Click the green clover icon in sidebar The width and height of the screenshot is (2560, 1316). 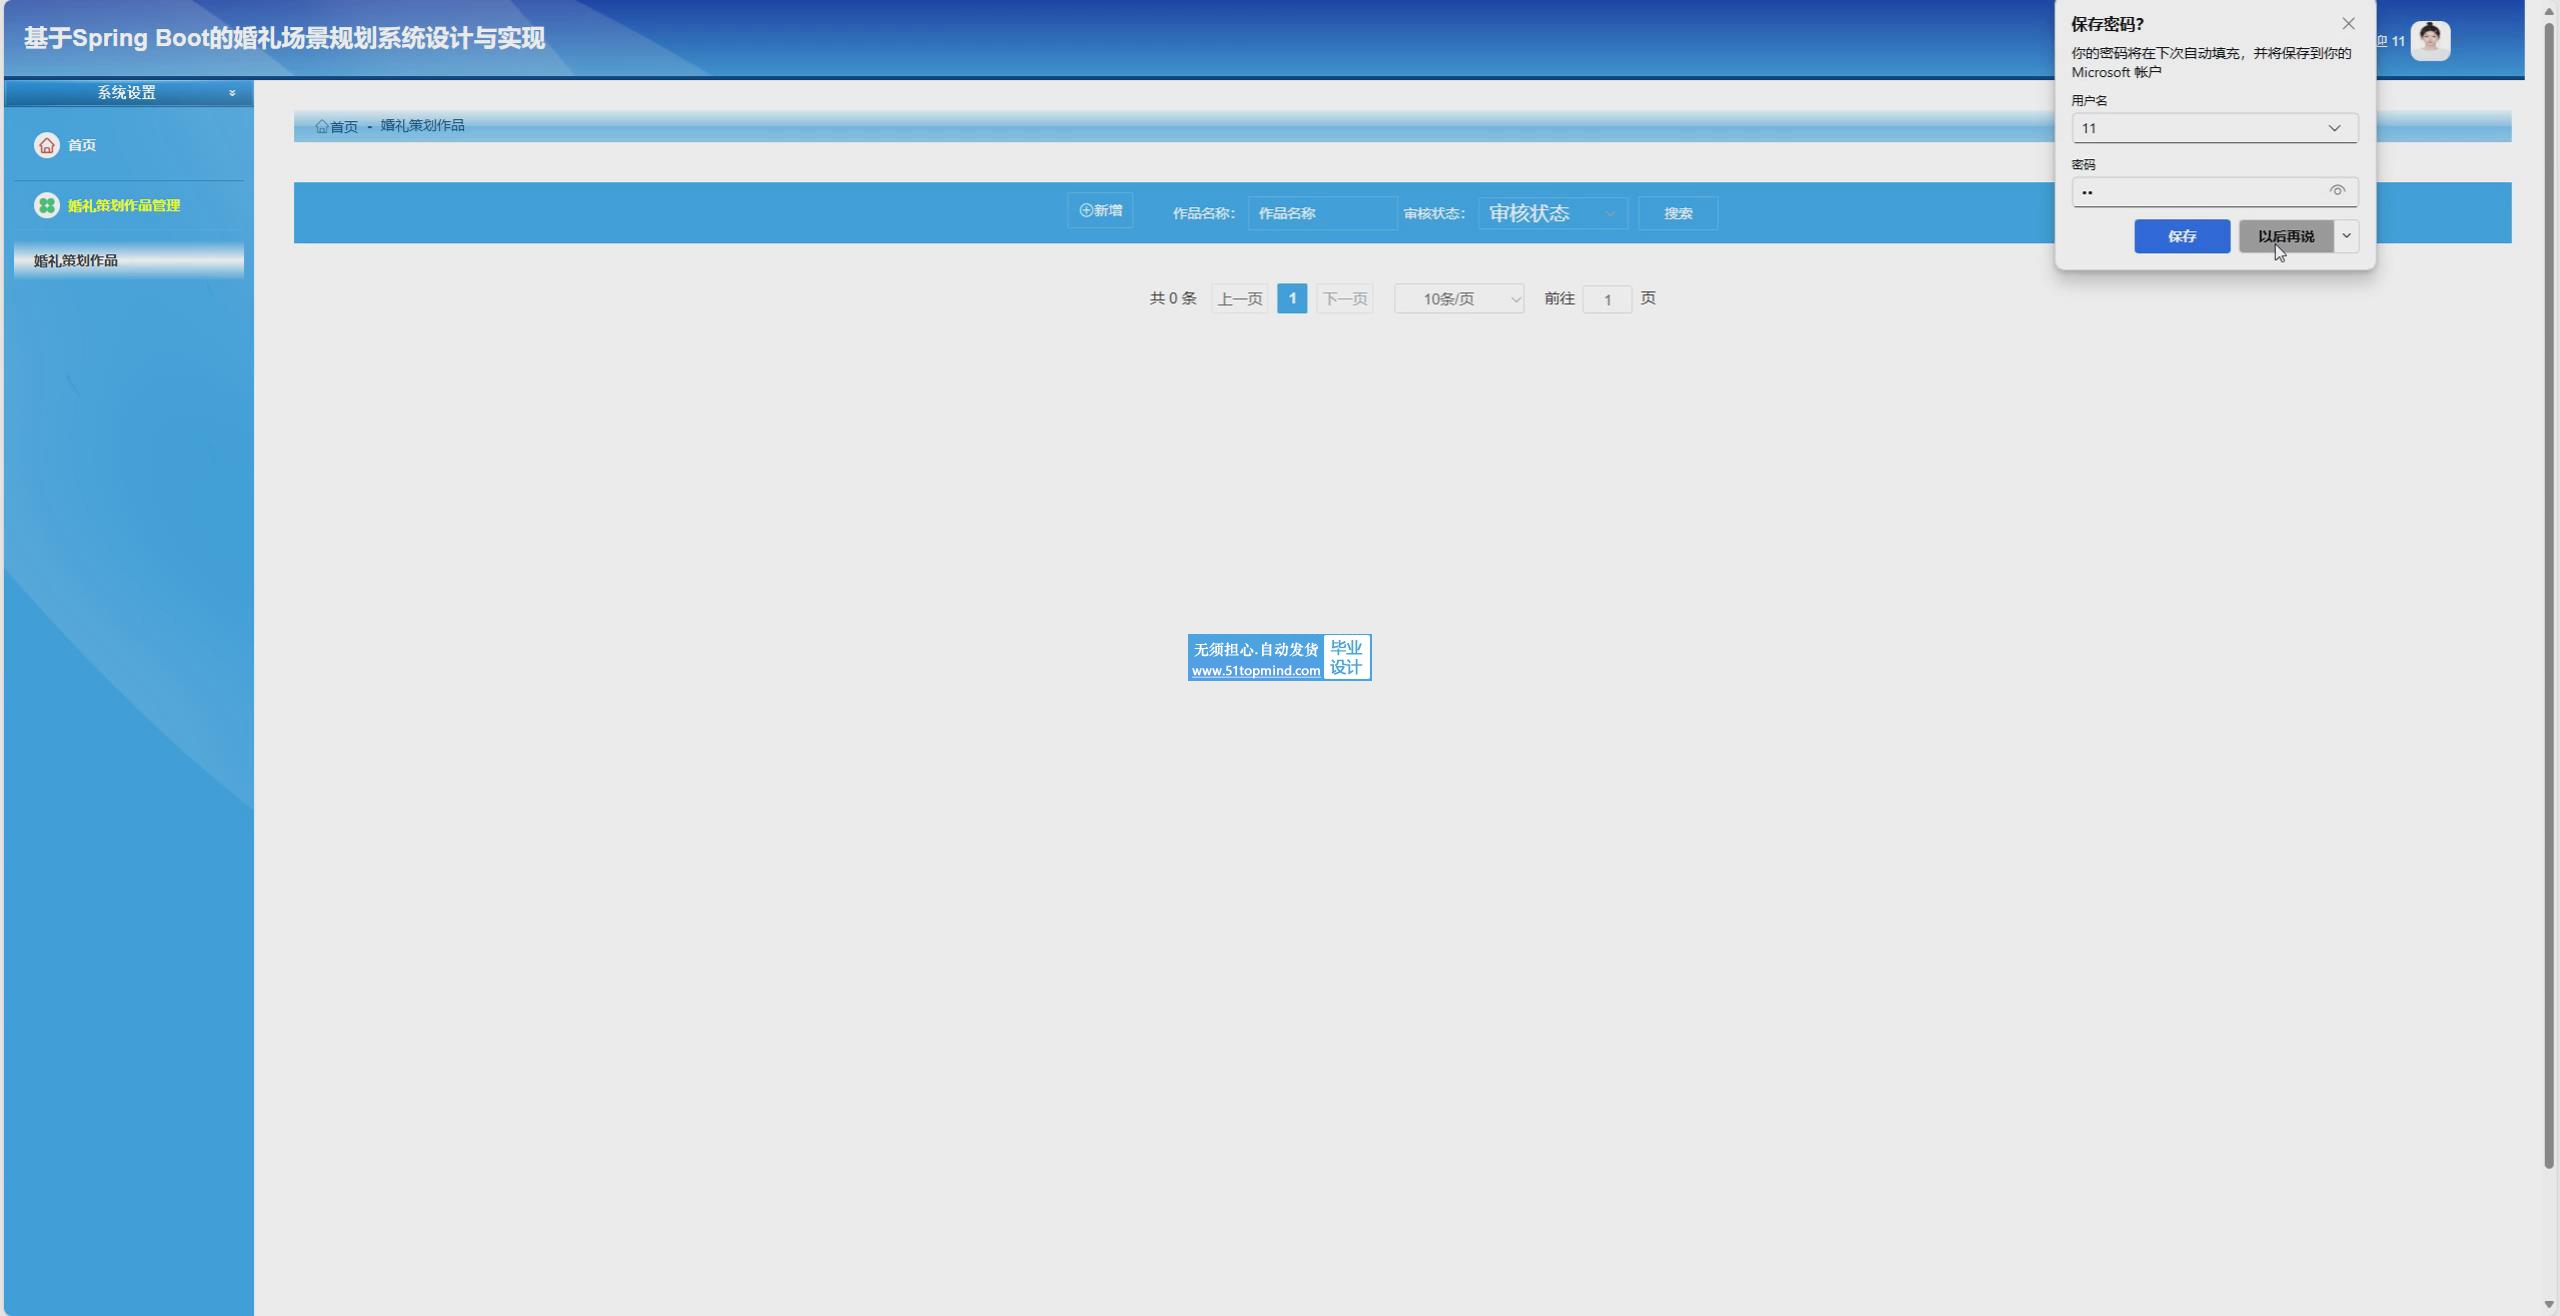[47, 205]
